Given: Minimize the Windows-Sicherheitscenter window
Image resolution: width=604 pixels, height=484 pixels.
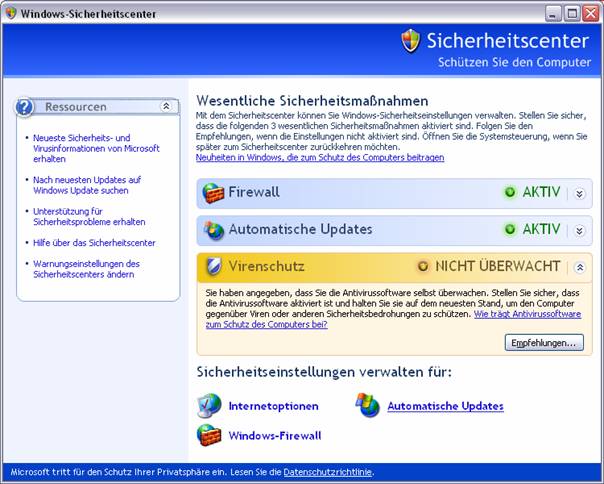Looking at the screenshot, I should 553,14.
